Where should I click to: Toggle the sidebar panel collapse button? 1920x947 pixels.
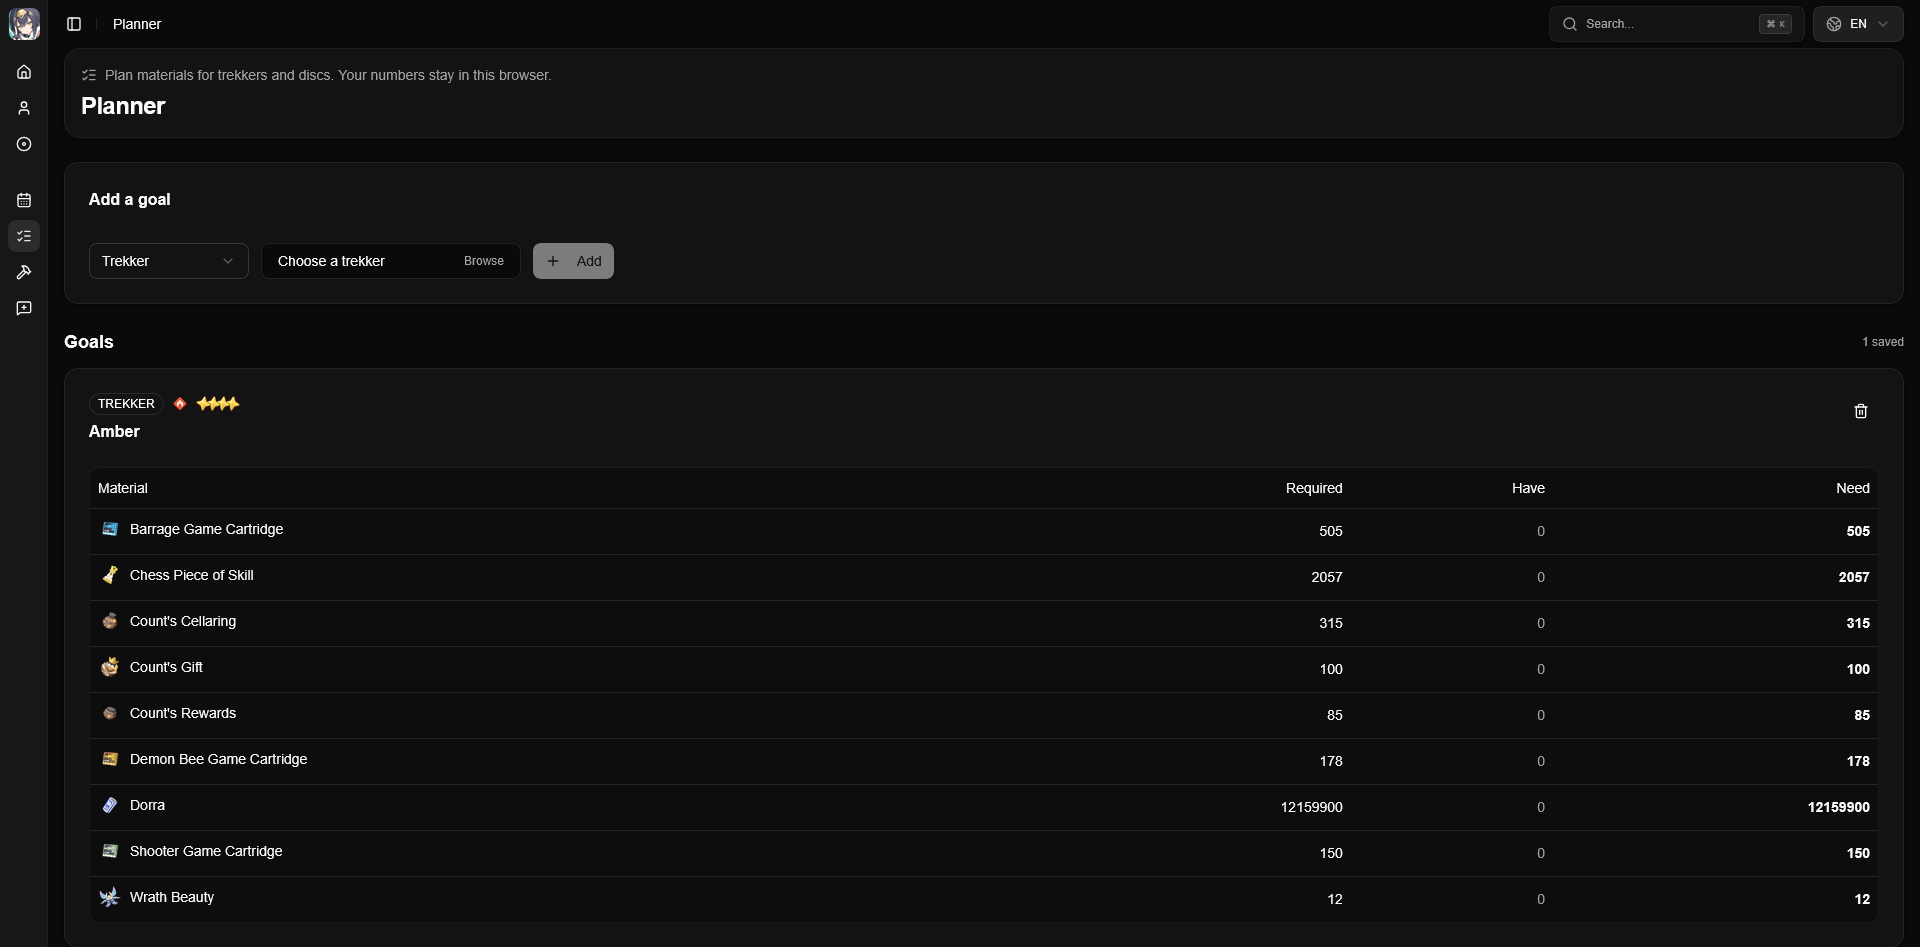click(x=74, y=24)
